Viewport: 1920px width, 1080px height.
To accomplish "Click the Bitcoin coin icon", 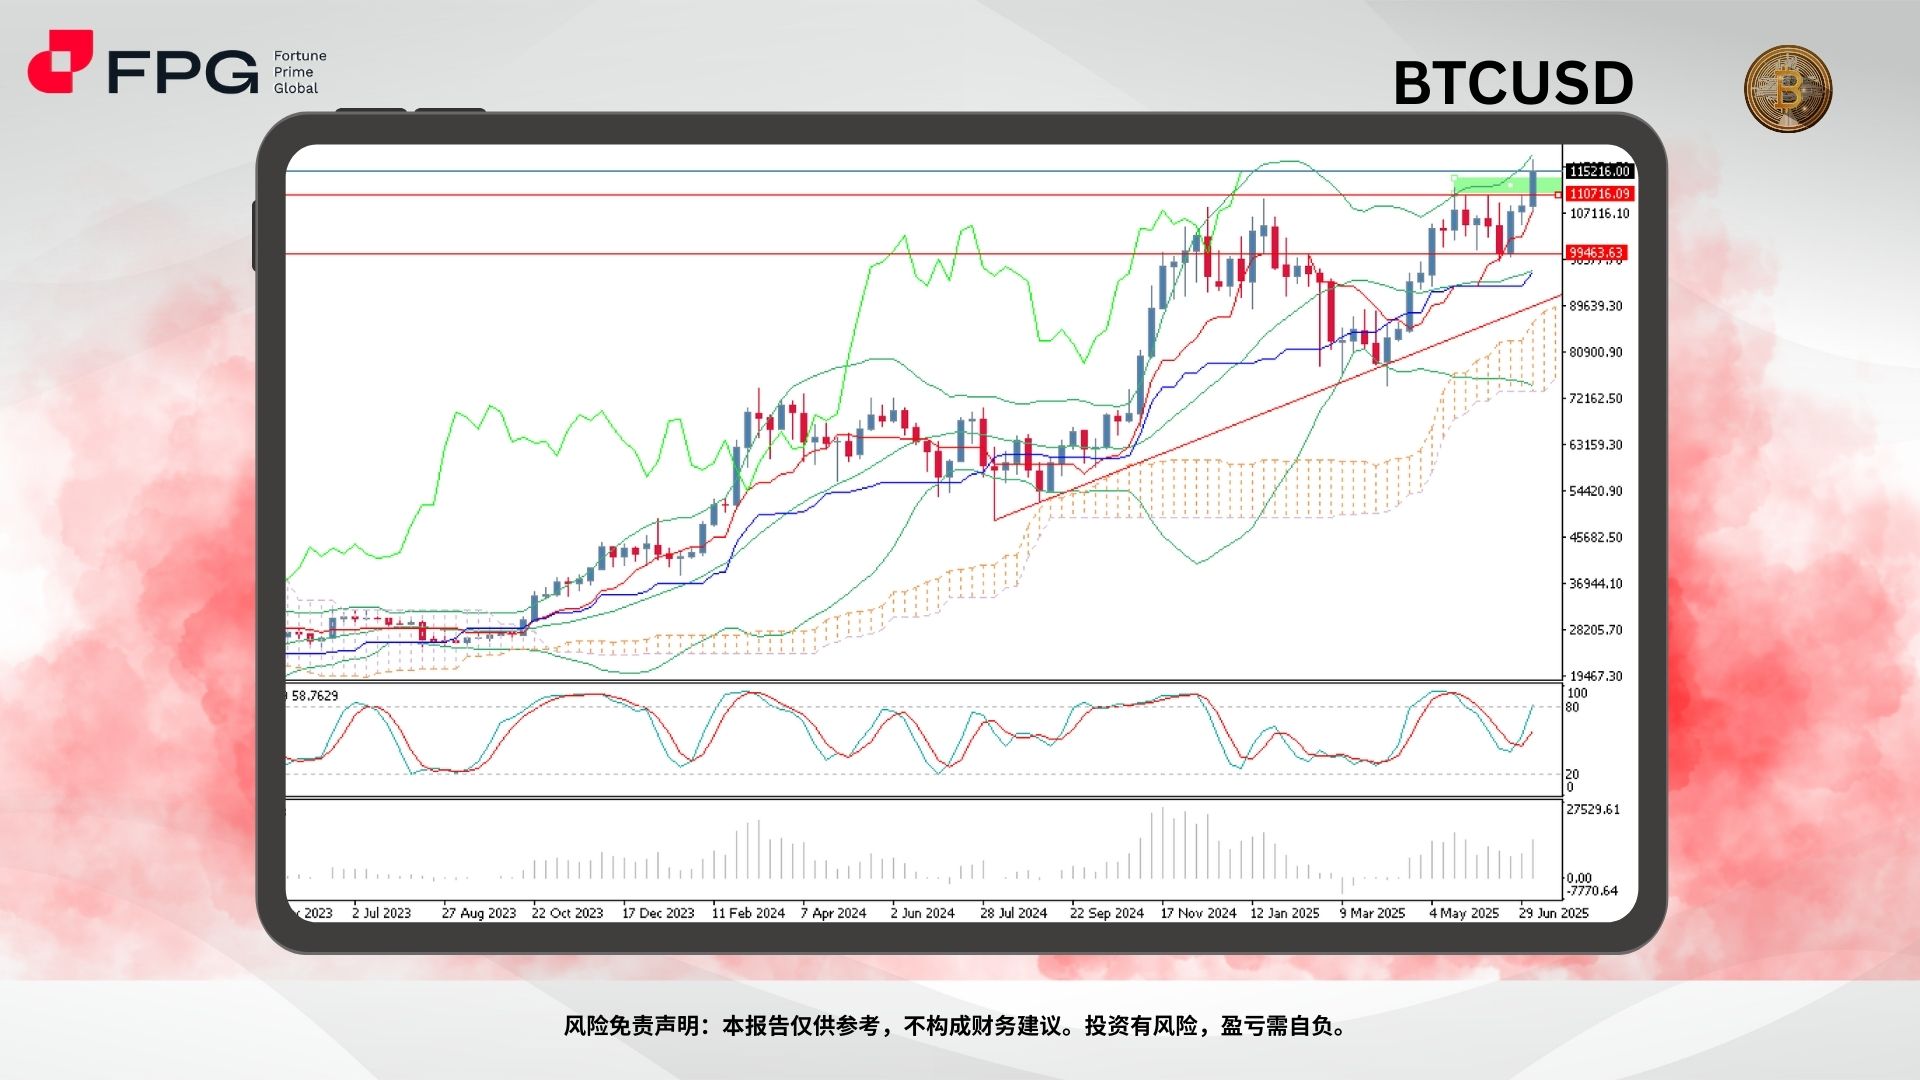I will tap(1788, 88).
